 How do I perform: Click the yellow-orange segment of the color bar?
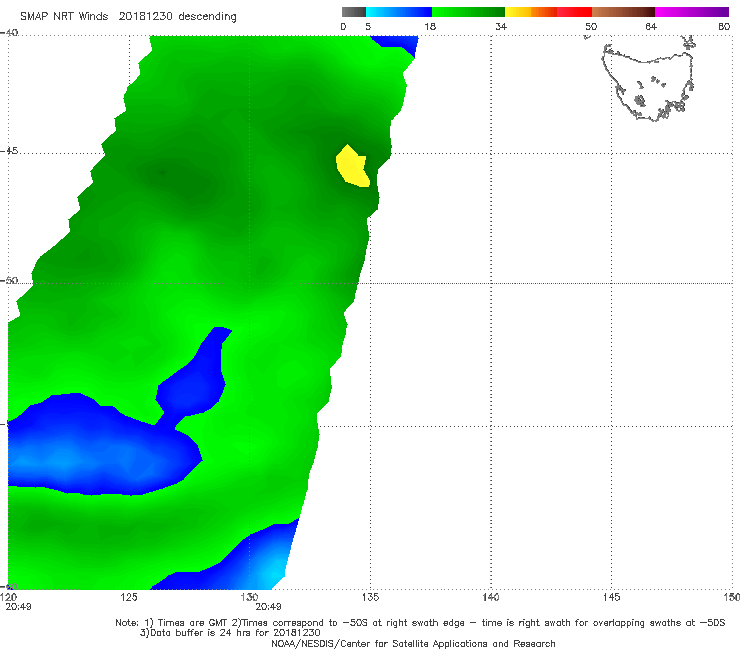pyautogui.click(x=531, y=12)
